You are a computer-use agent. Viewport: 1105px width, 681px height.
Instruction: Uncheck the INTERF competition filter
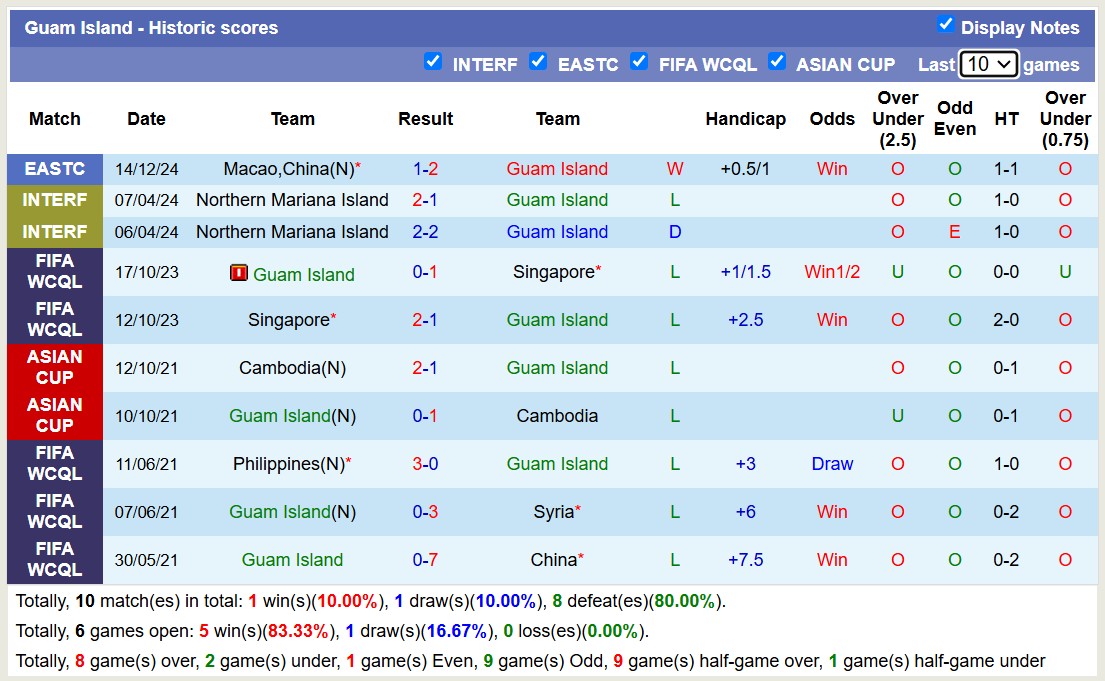(x=433, y=61)
